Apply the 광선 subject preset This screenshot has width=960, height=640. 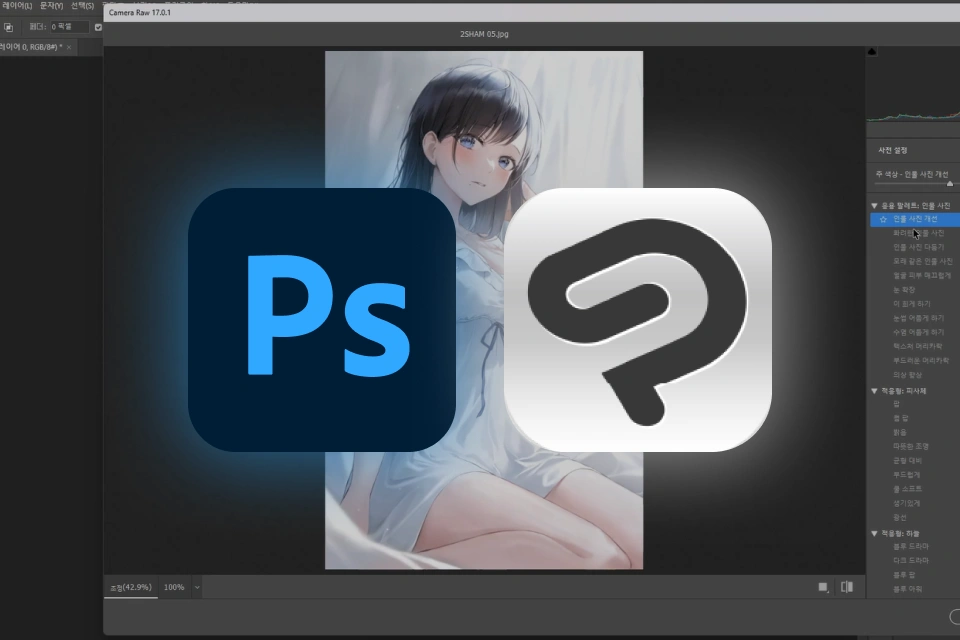click(x=899, y=518)
